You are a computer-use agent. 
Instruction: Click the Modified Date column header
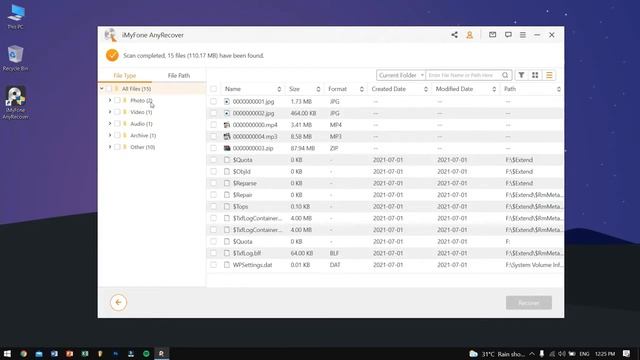[454, 89]
